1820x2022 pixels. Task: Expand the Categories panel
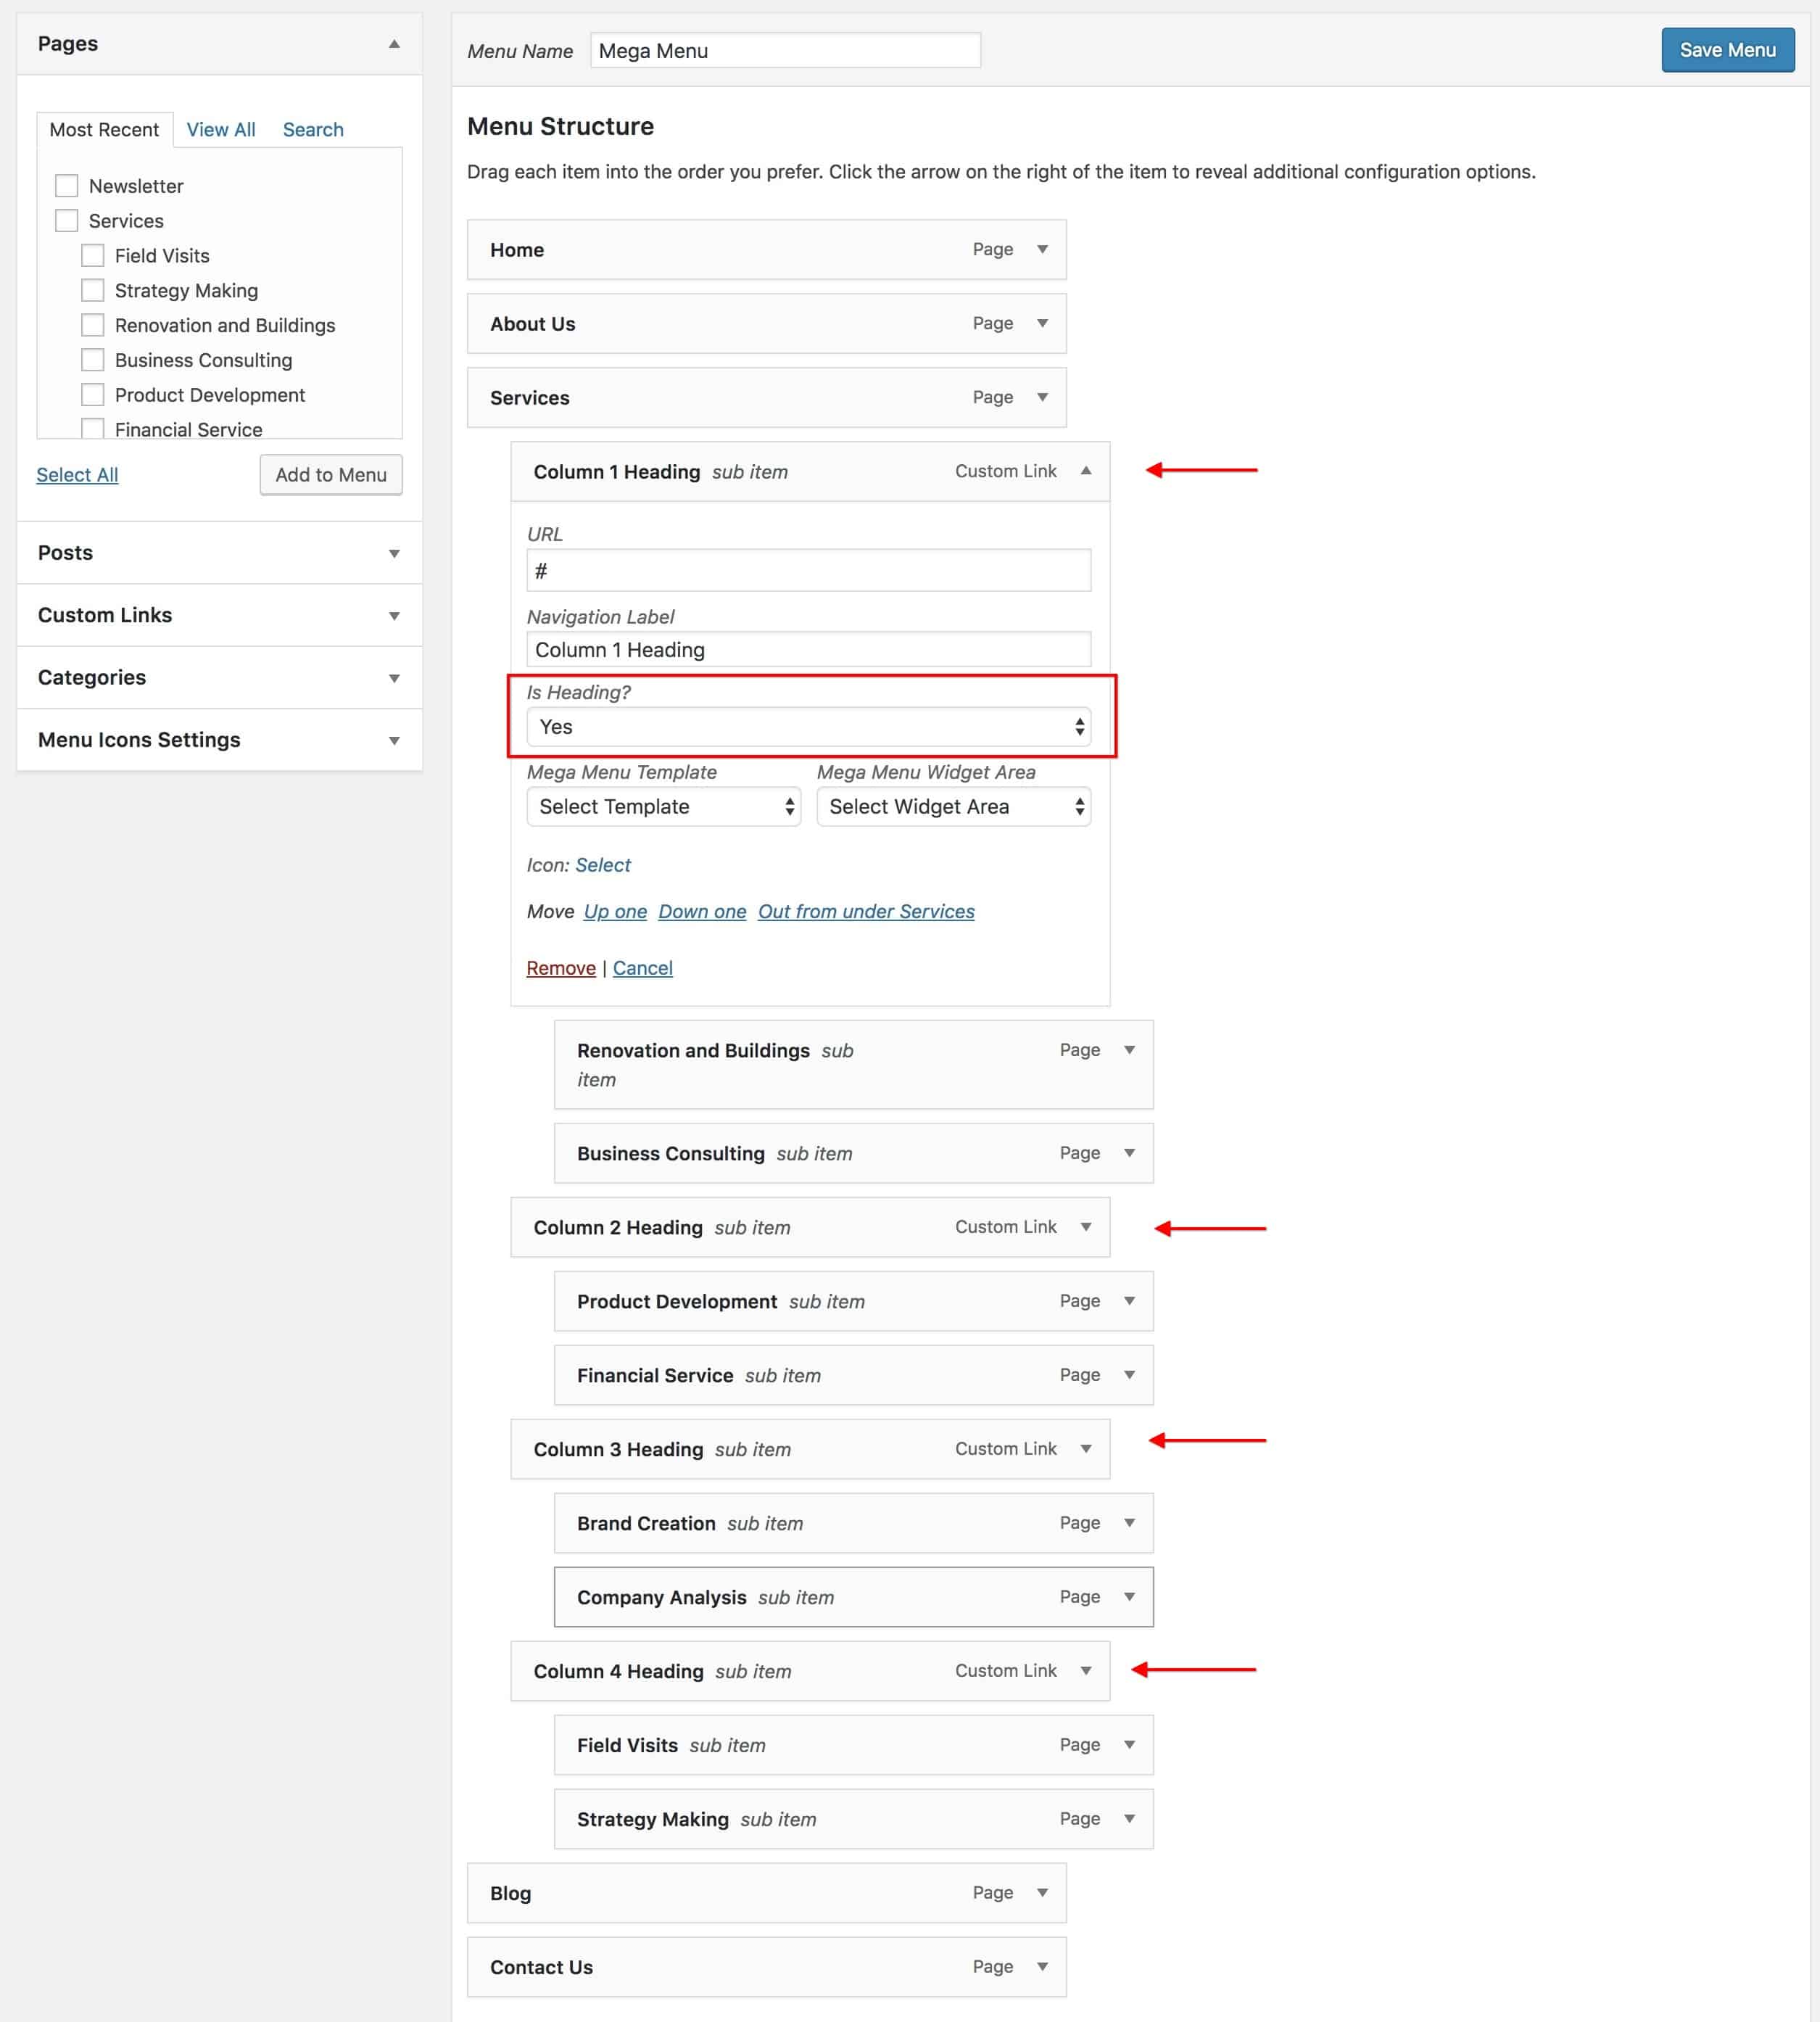click(x=394, y=679)
